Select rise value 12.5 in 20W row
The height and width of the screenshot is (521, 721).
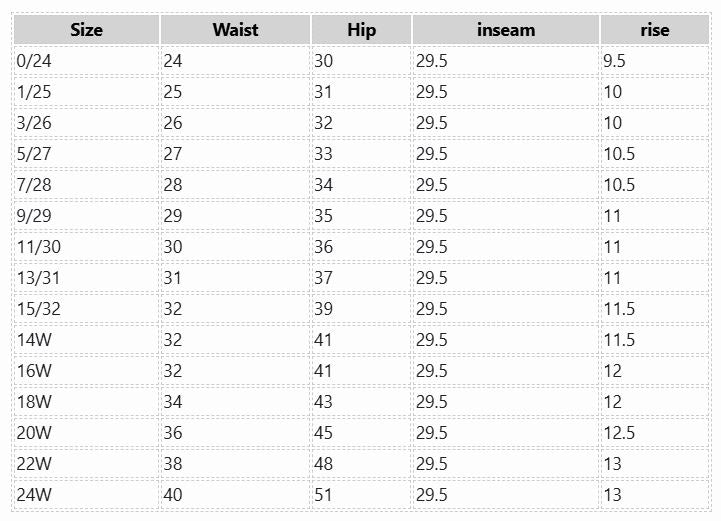tap(619, 433)
